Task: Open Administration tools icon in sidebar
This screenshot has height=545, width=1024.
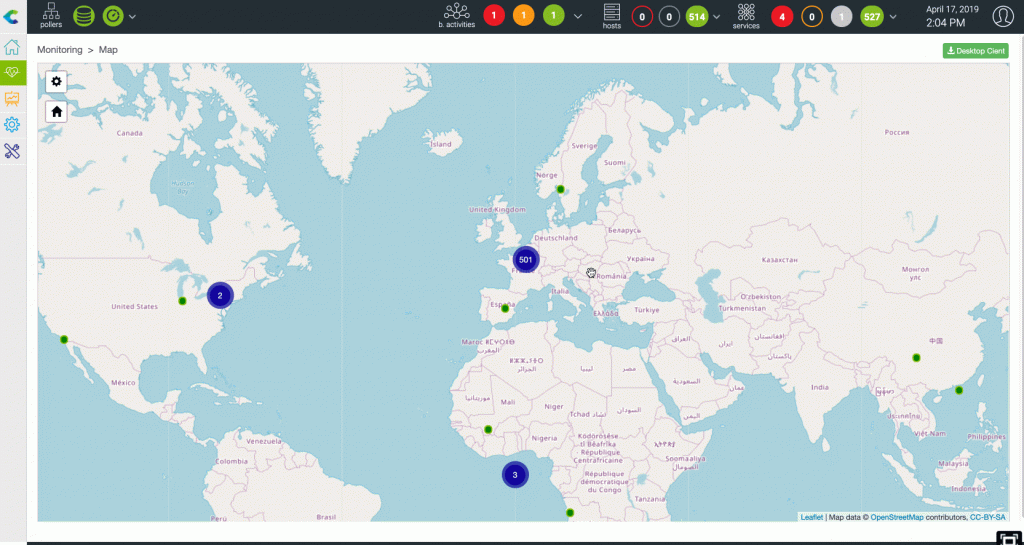Action: [12, 151]
